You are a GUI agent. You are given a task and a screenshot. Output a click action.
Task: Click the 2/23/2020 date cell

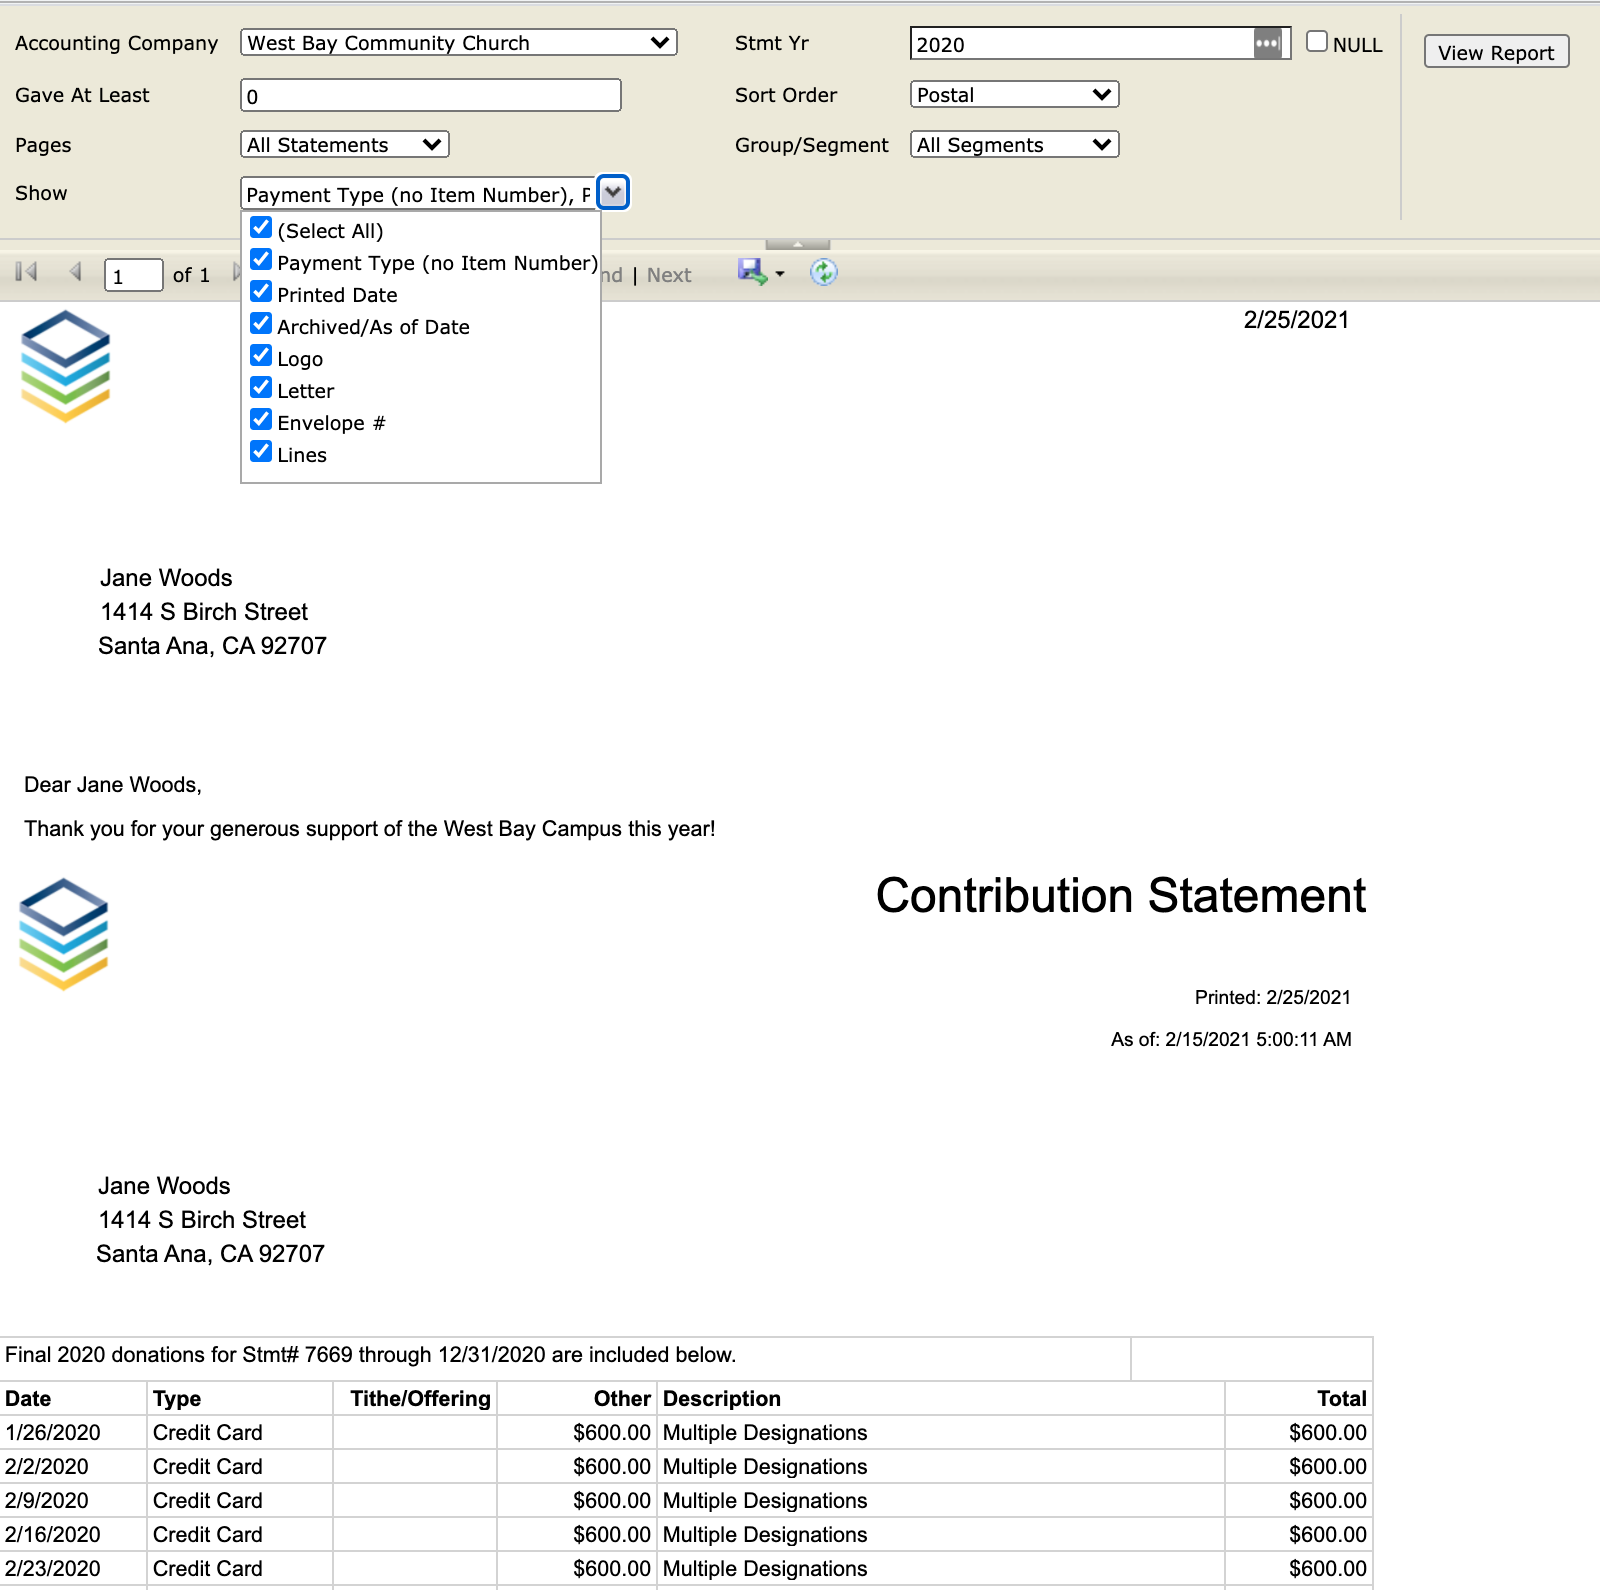coord(74,1568)
